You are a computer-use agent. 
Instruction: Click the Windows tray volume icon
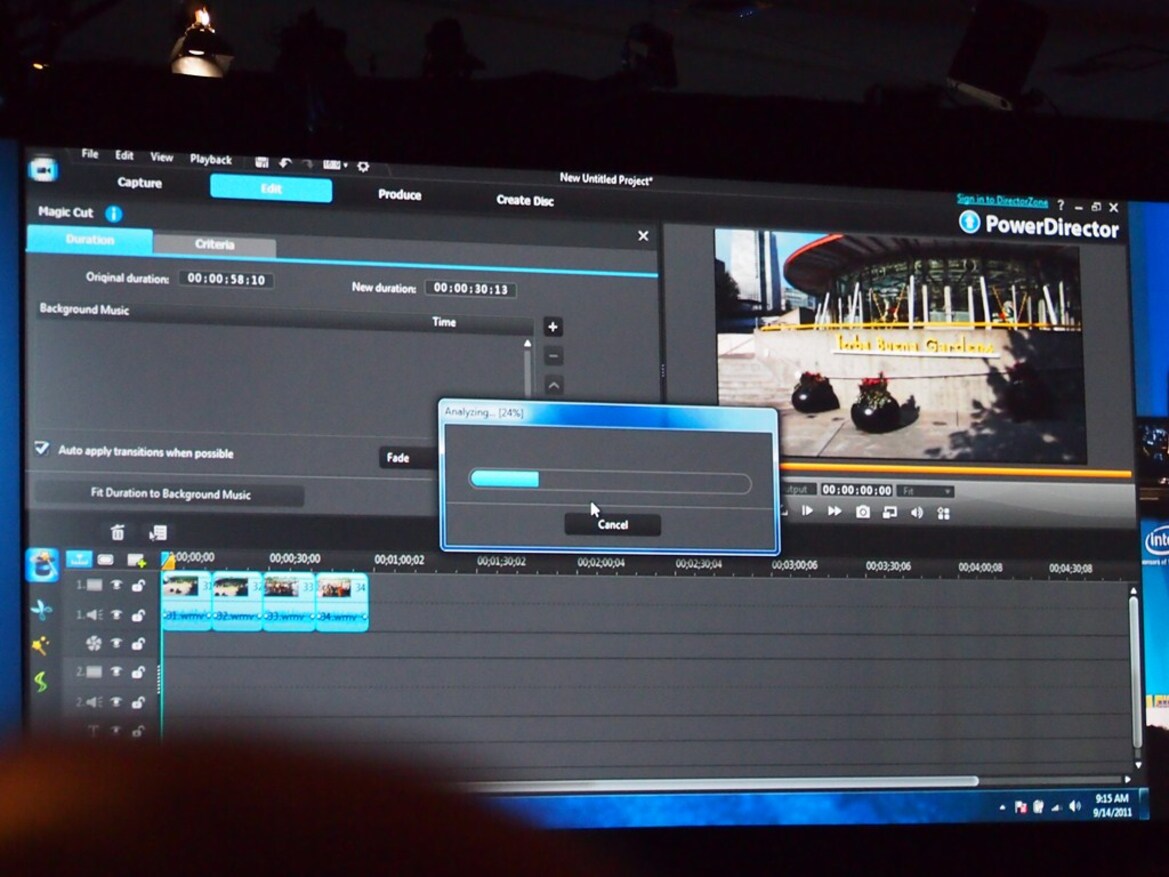(1074, 806)
